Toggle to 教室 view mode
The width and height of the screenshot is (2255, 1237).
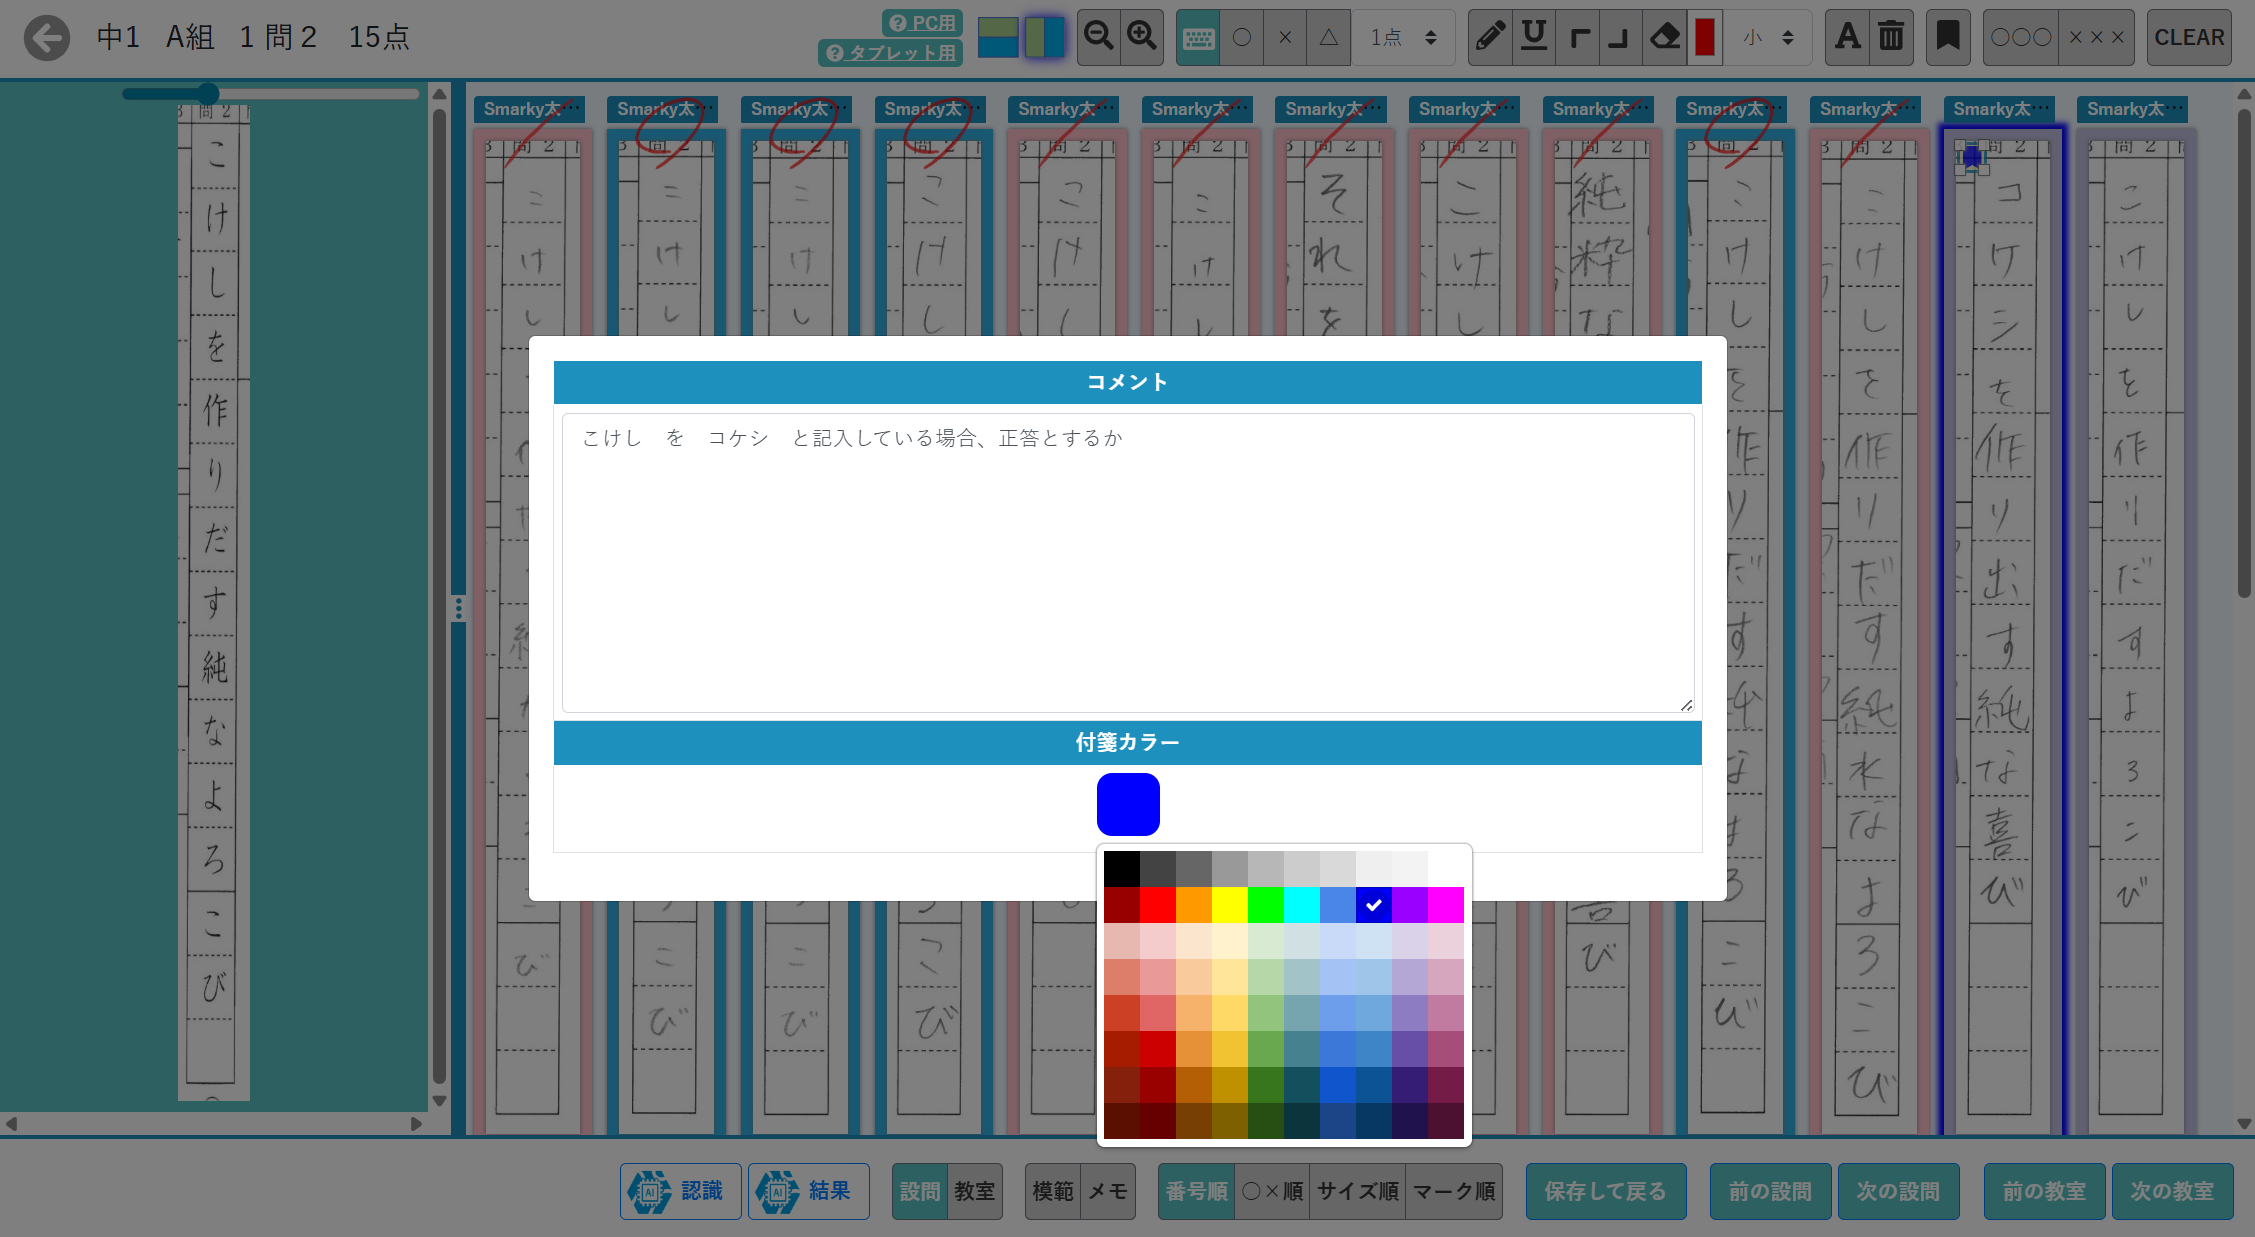[x=974, y=1191]
